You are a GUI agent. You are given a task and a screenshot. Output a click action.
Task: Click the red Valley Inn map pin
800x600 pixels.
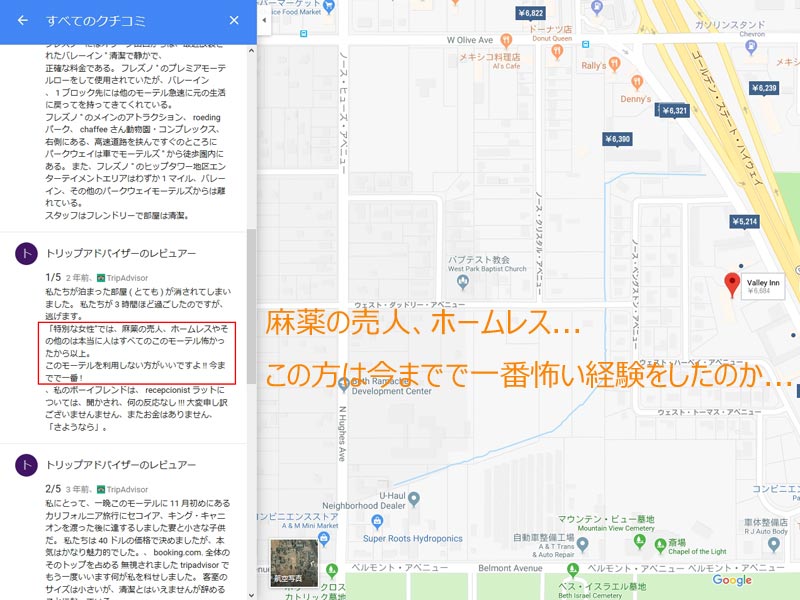point(732,284)
